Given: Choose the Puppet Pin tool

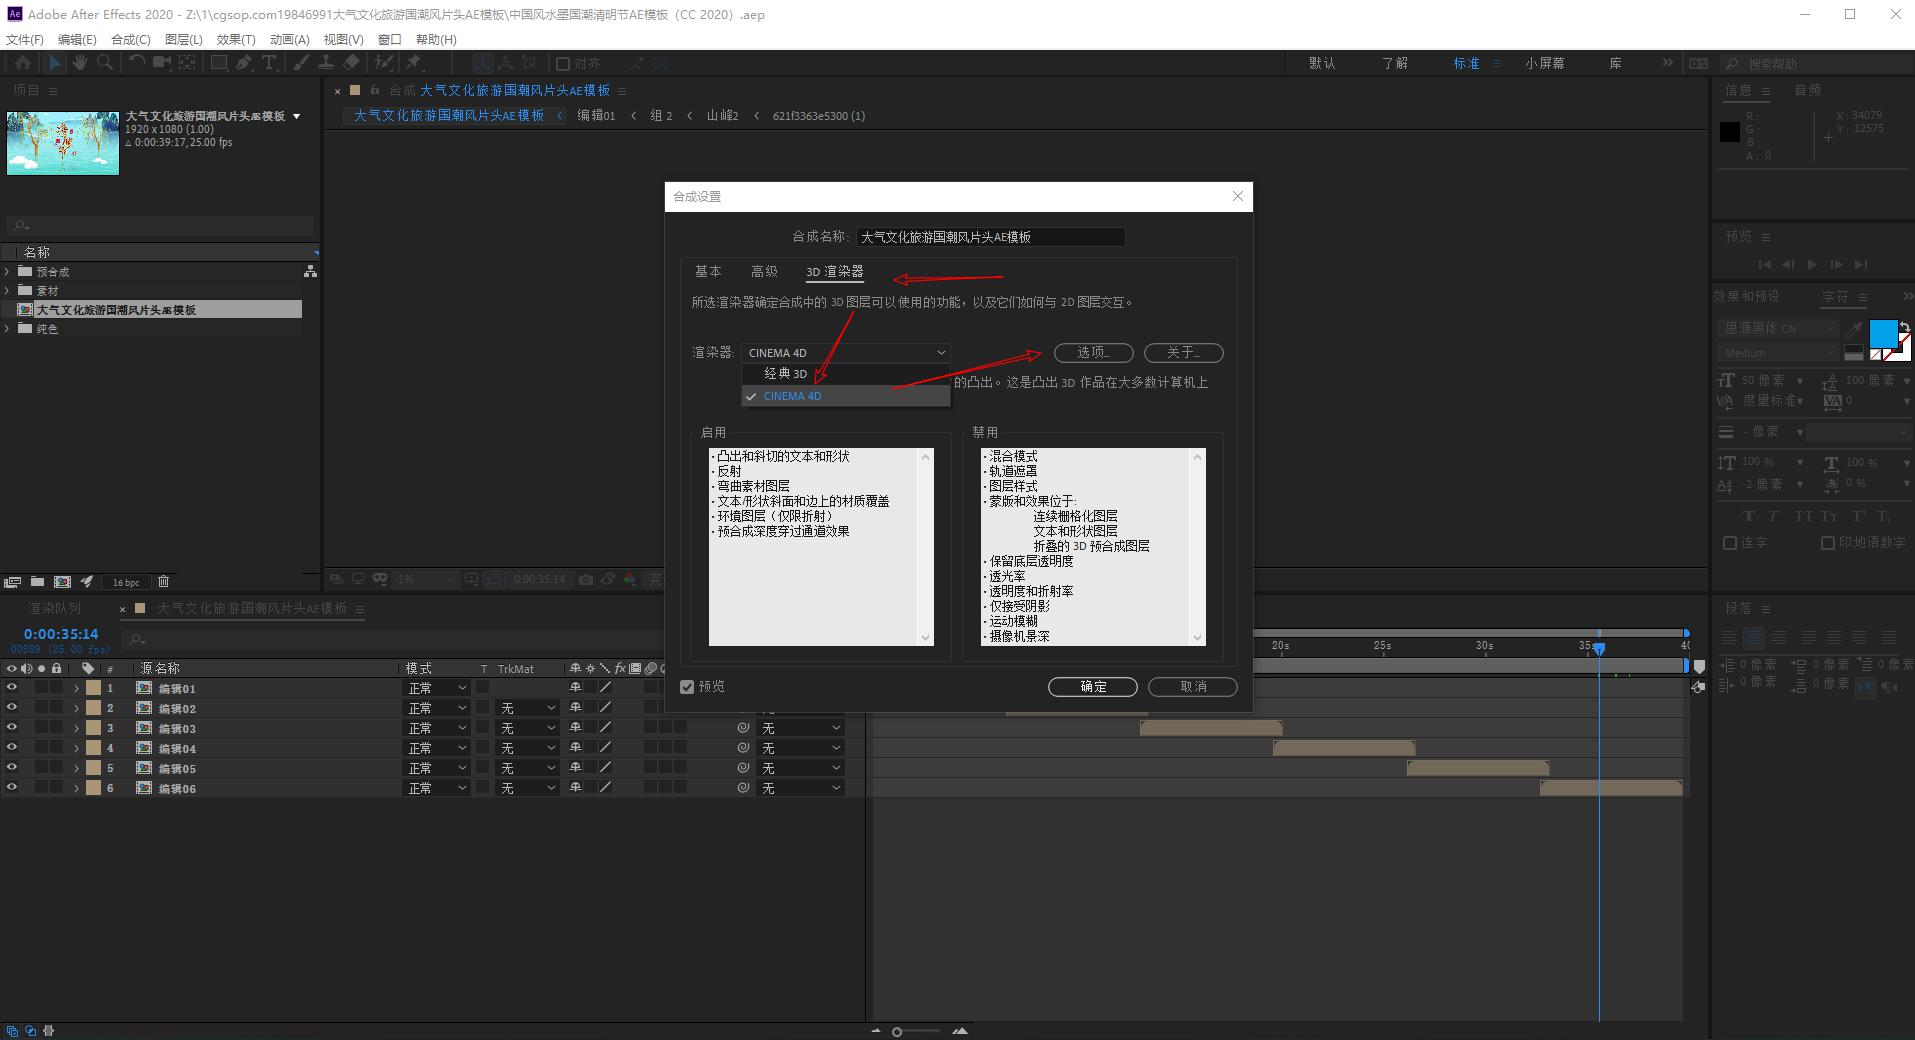Looking at the screenshot, I should pos(414,62).
